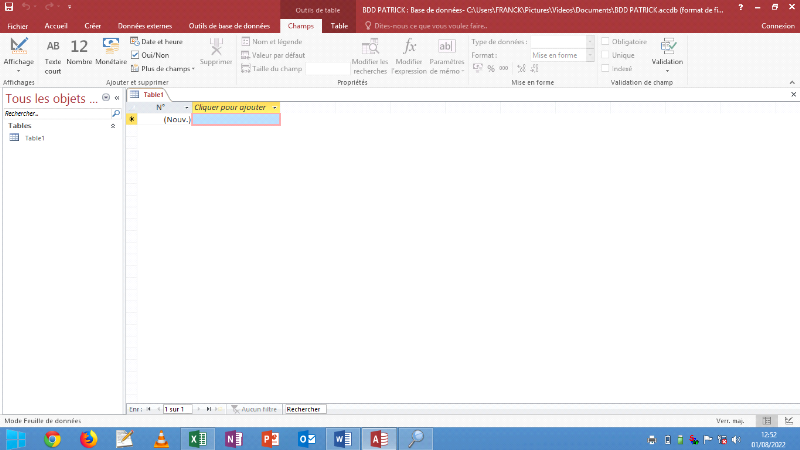Select Table1 in the navigation pane
Viewport: 800px width, 450px height.
tap(34, 137)
